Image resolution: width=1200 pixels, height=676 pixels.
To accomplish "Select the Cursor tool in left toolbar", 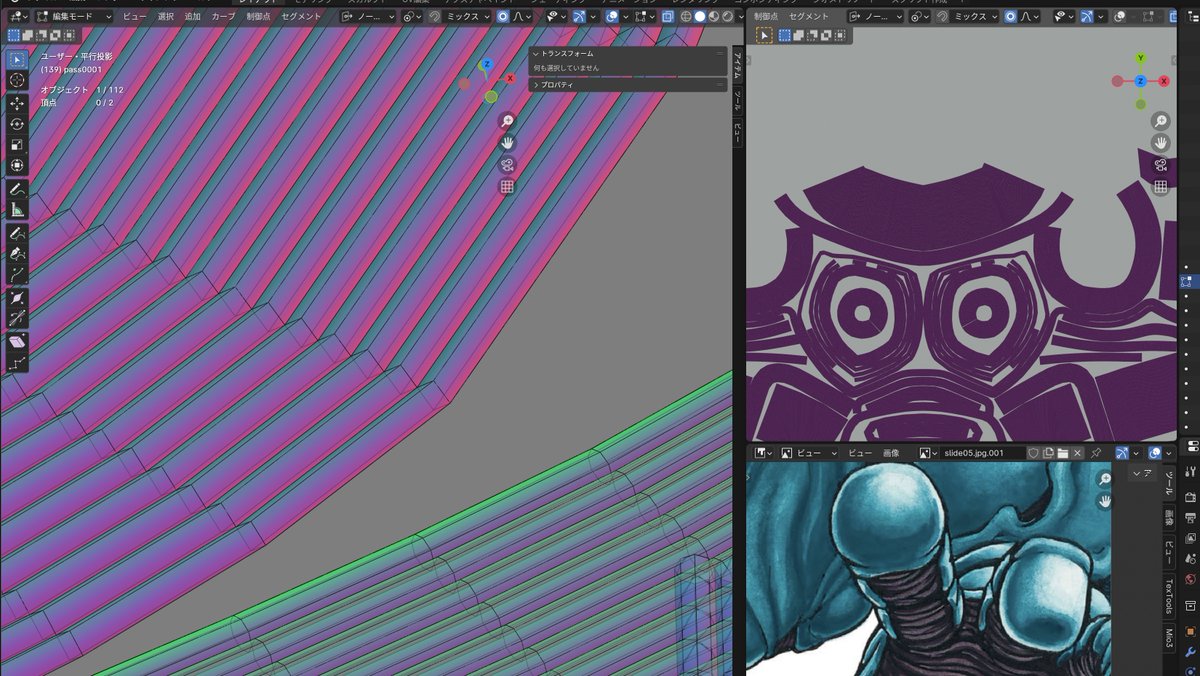I will coord(17,80).
